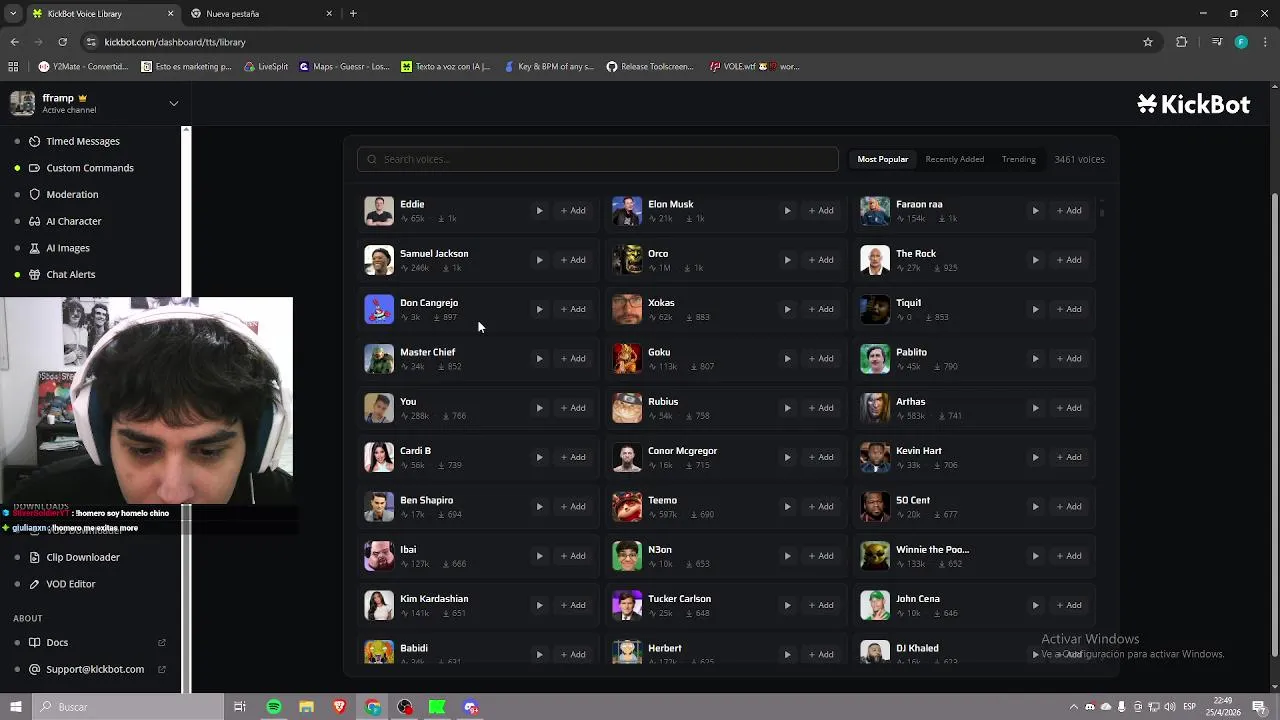The height and width of the screenshot is (720, 1280).
Task: Open File Explorer from taskbar
Action: point(306,707)
